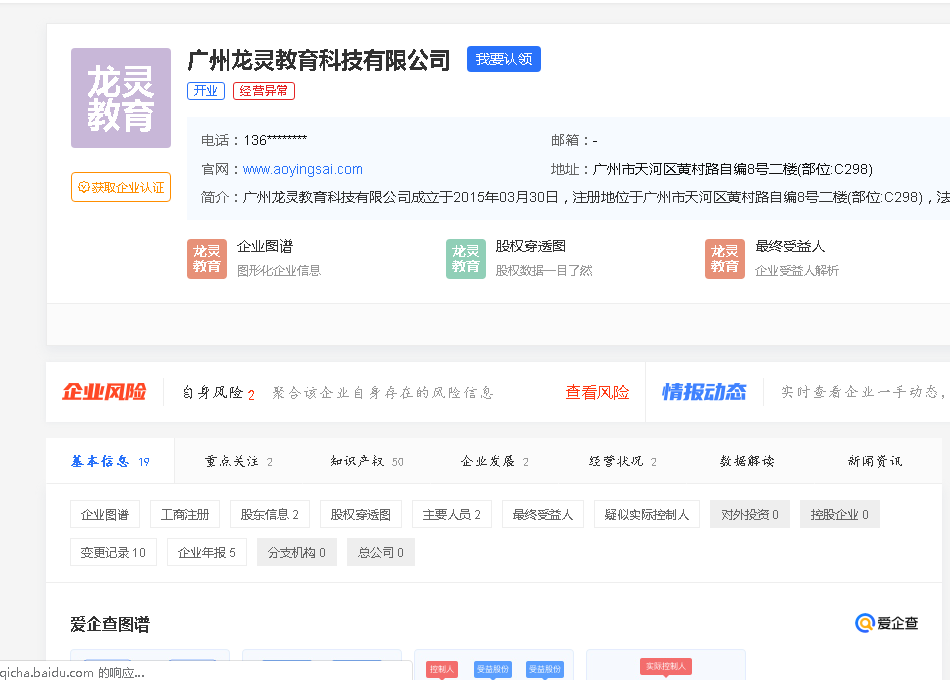Click the 控制人 red tag in graph thumbnail
The height and width of the screenshot is (680, 950).
[x=441, y=669]
